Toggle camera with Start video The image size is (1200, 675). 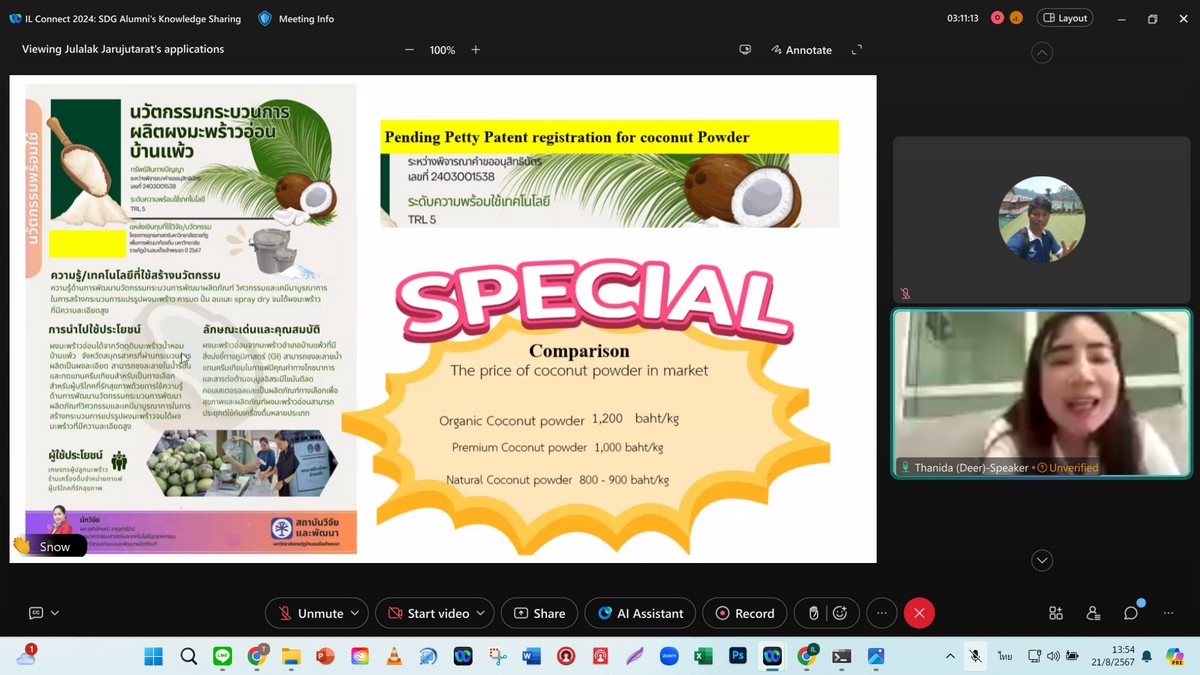pos(428,613)
